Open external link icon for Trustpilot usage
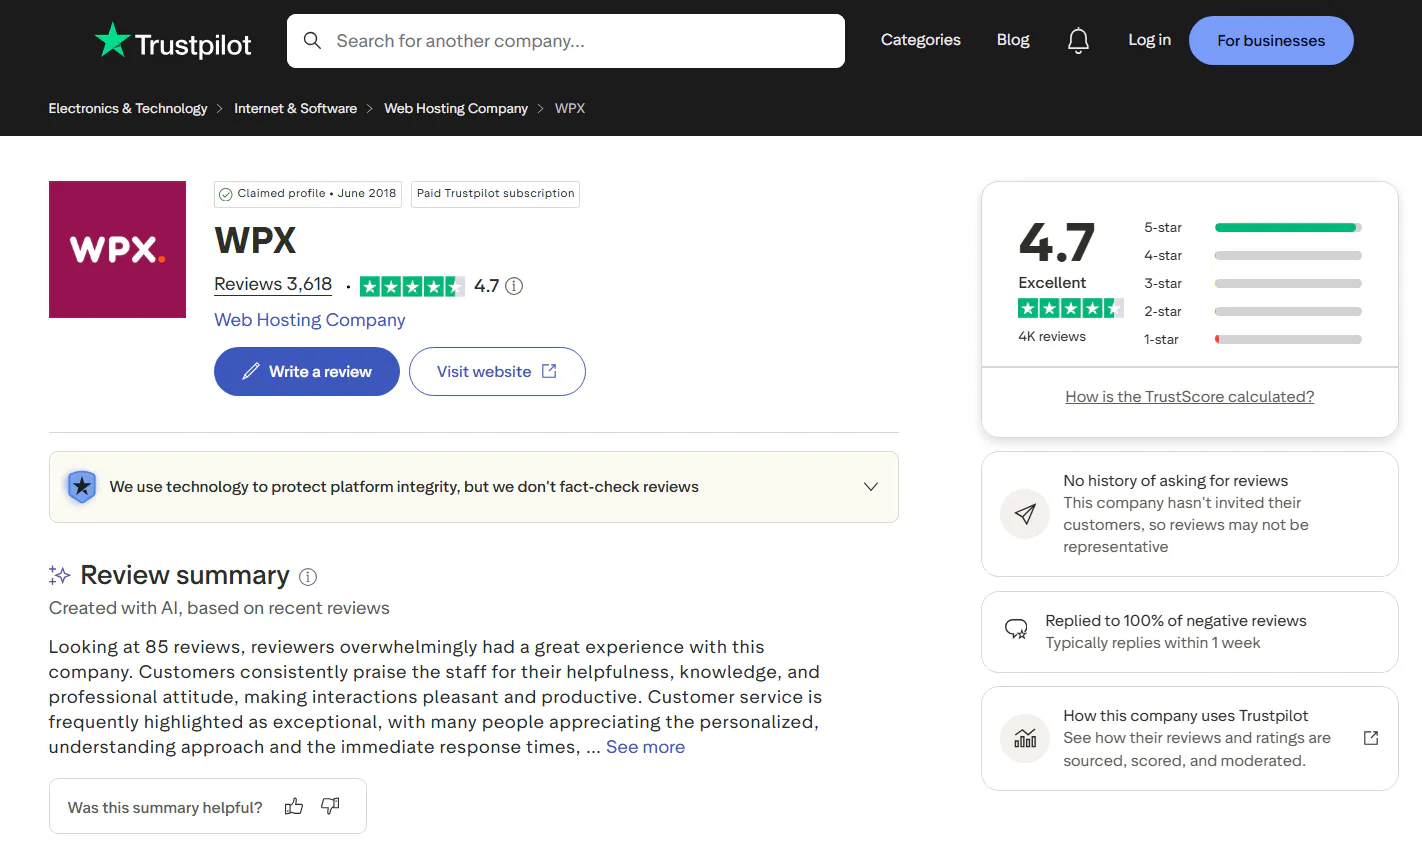1422x862 pixels. coord(1371,738)
